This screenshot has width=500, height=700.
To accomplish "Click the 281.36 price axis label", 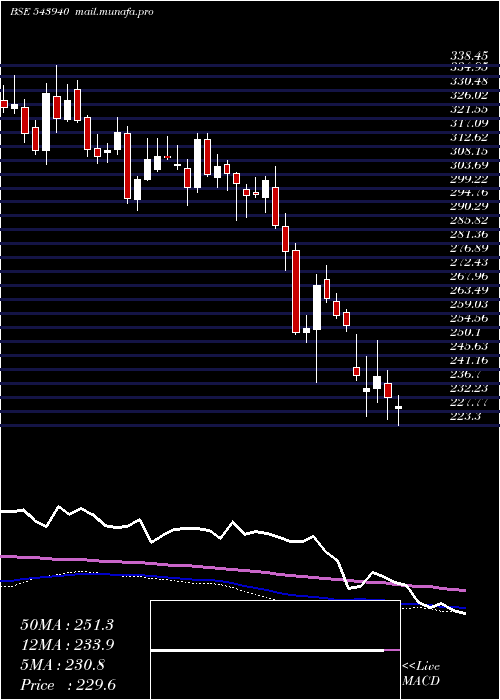I will (468, 235).
